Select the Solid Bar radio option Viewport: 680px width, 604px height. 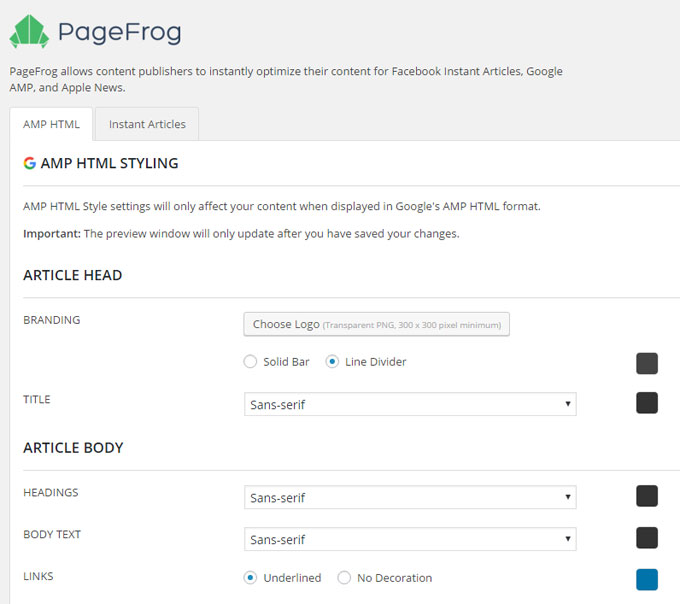click(x=250, y=362)
